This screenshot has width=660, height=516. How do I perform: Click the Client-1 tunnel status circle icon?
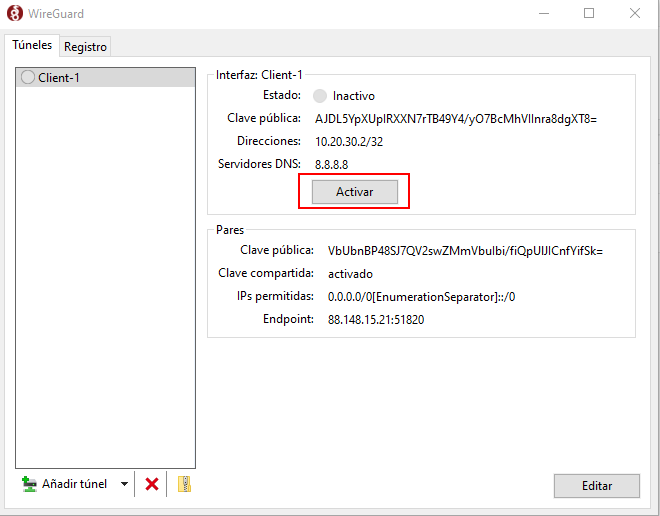28,78
